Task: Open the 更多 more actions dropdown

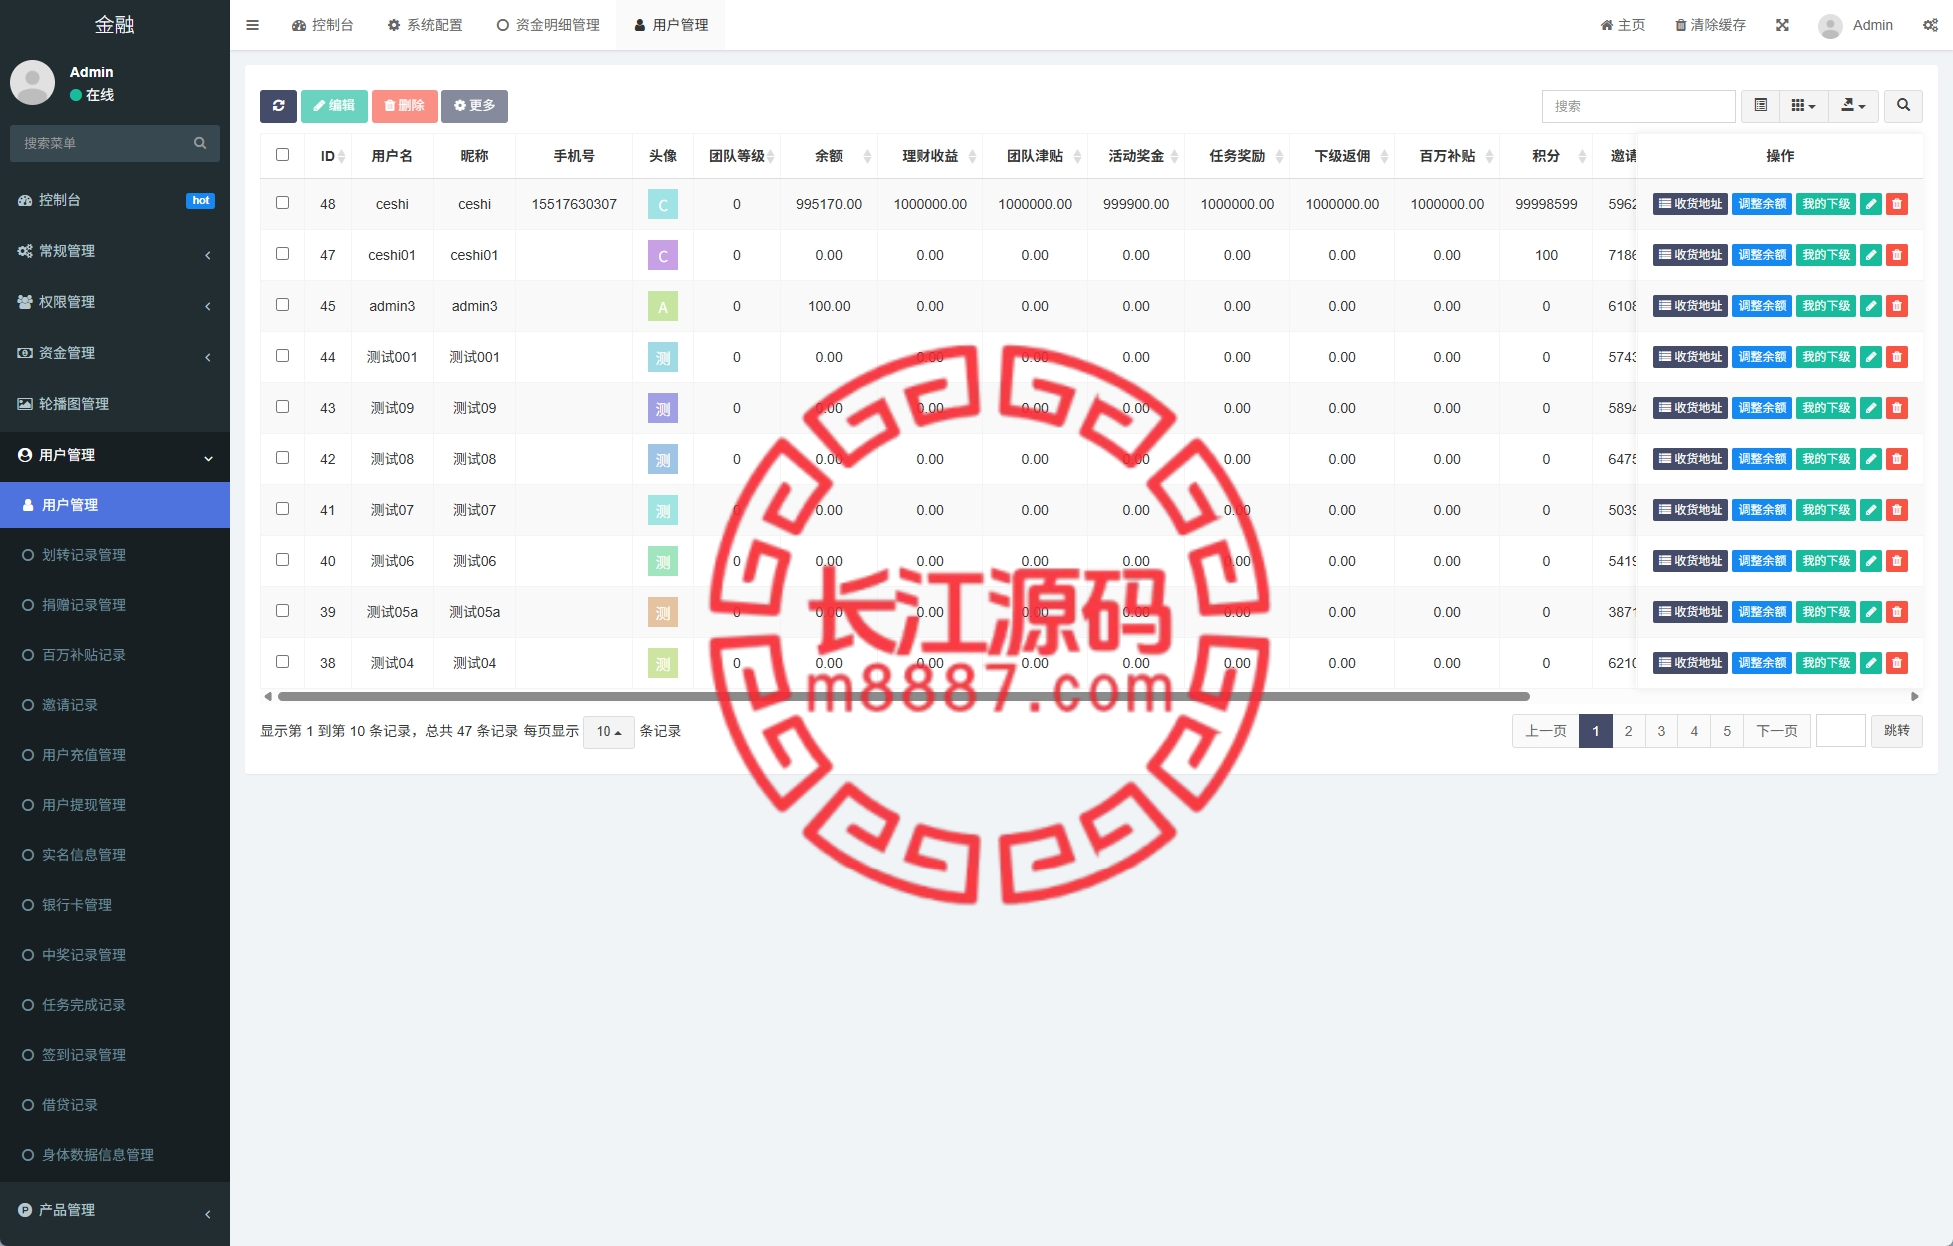Action: click(x=474, y=106)
